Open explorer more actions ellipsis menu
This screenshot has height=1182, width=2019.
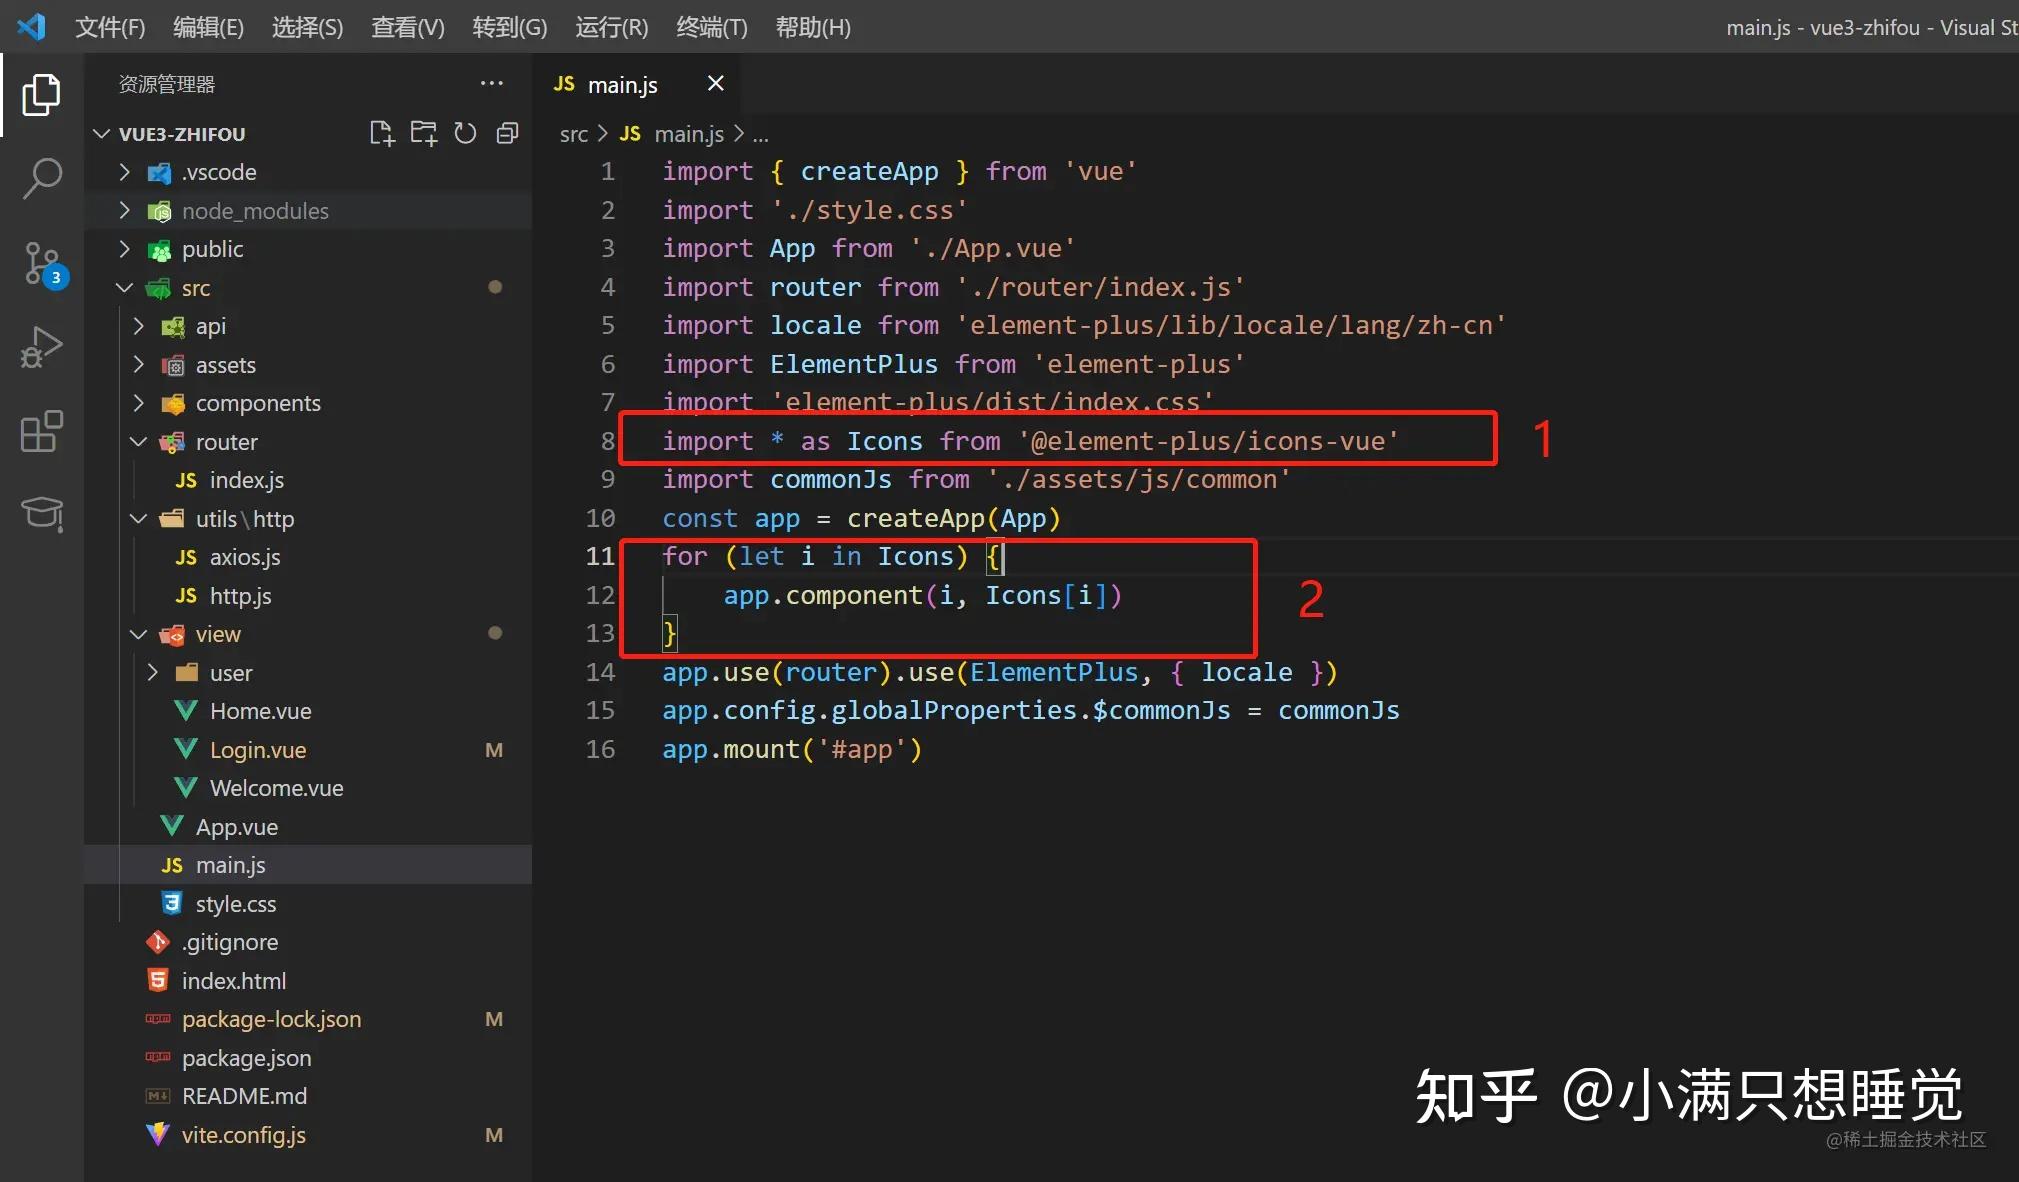(492, 84)
